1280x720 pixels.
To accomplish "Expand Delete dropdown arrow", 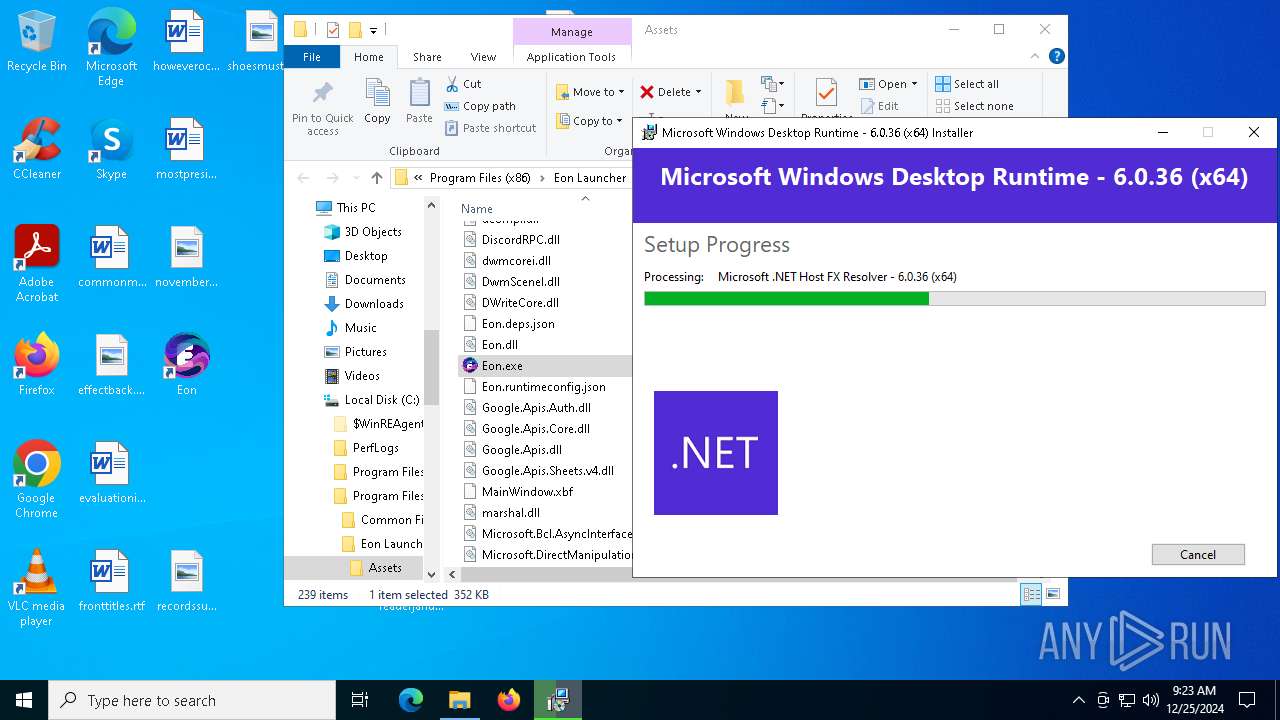I will 698,92.
